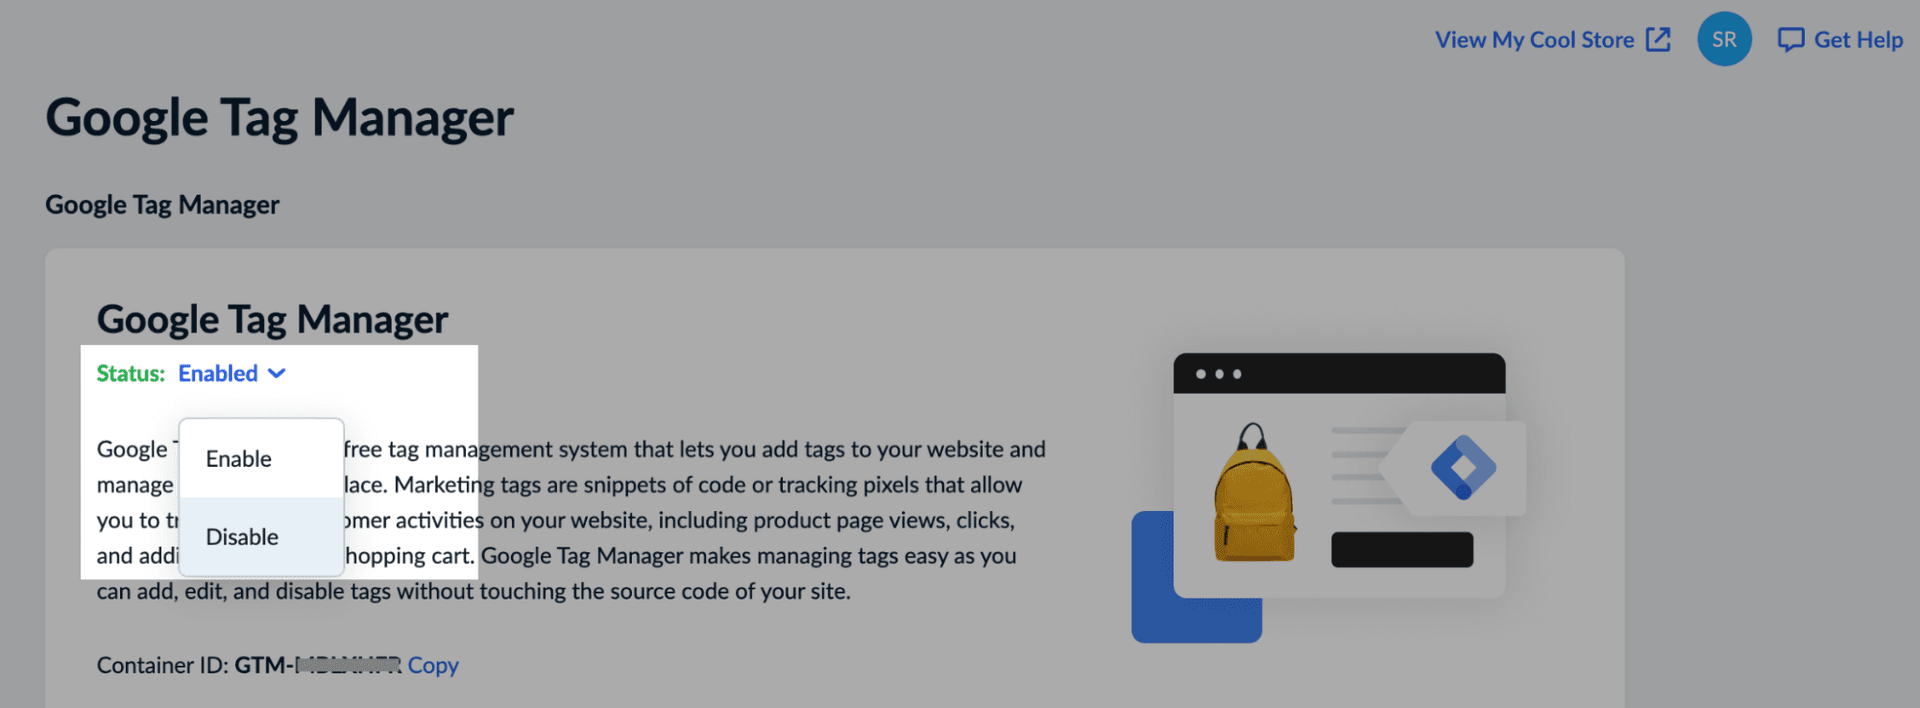This screenshot has height=708, width=1920.
Task: Click the Google Tag Manager diamond logo
Action: click(x=1463, y=467)
